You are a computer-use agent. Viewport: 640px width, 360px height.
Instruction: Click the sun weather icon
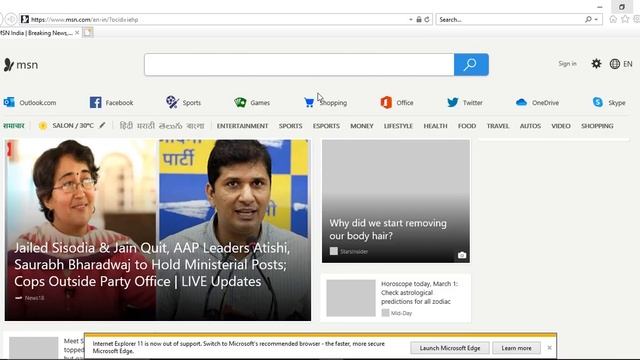[x=42, y=126]
